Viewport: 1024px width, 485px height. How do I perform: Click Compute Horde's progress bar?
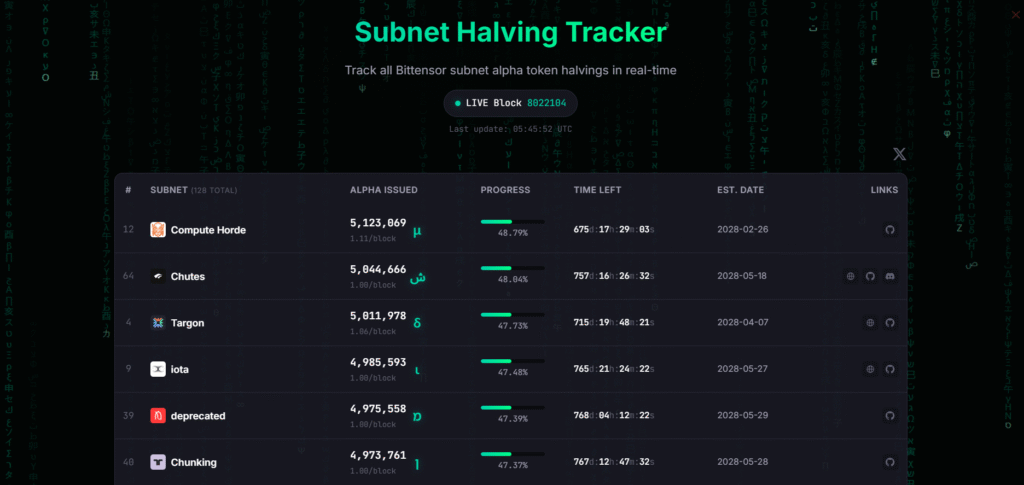pyautogui.click(x=512, y=221)
